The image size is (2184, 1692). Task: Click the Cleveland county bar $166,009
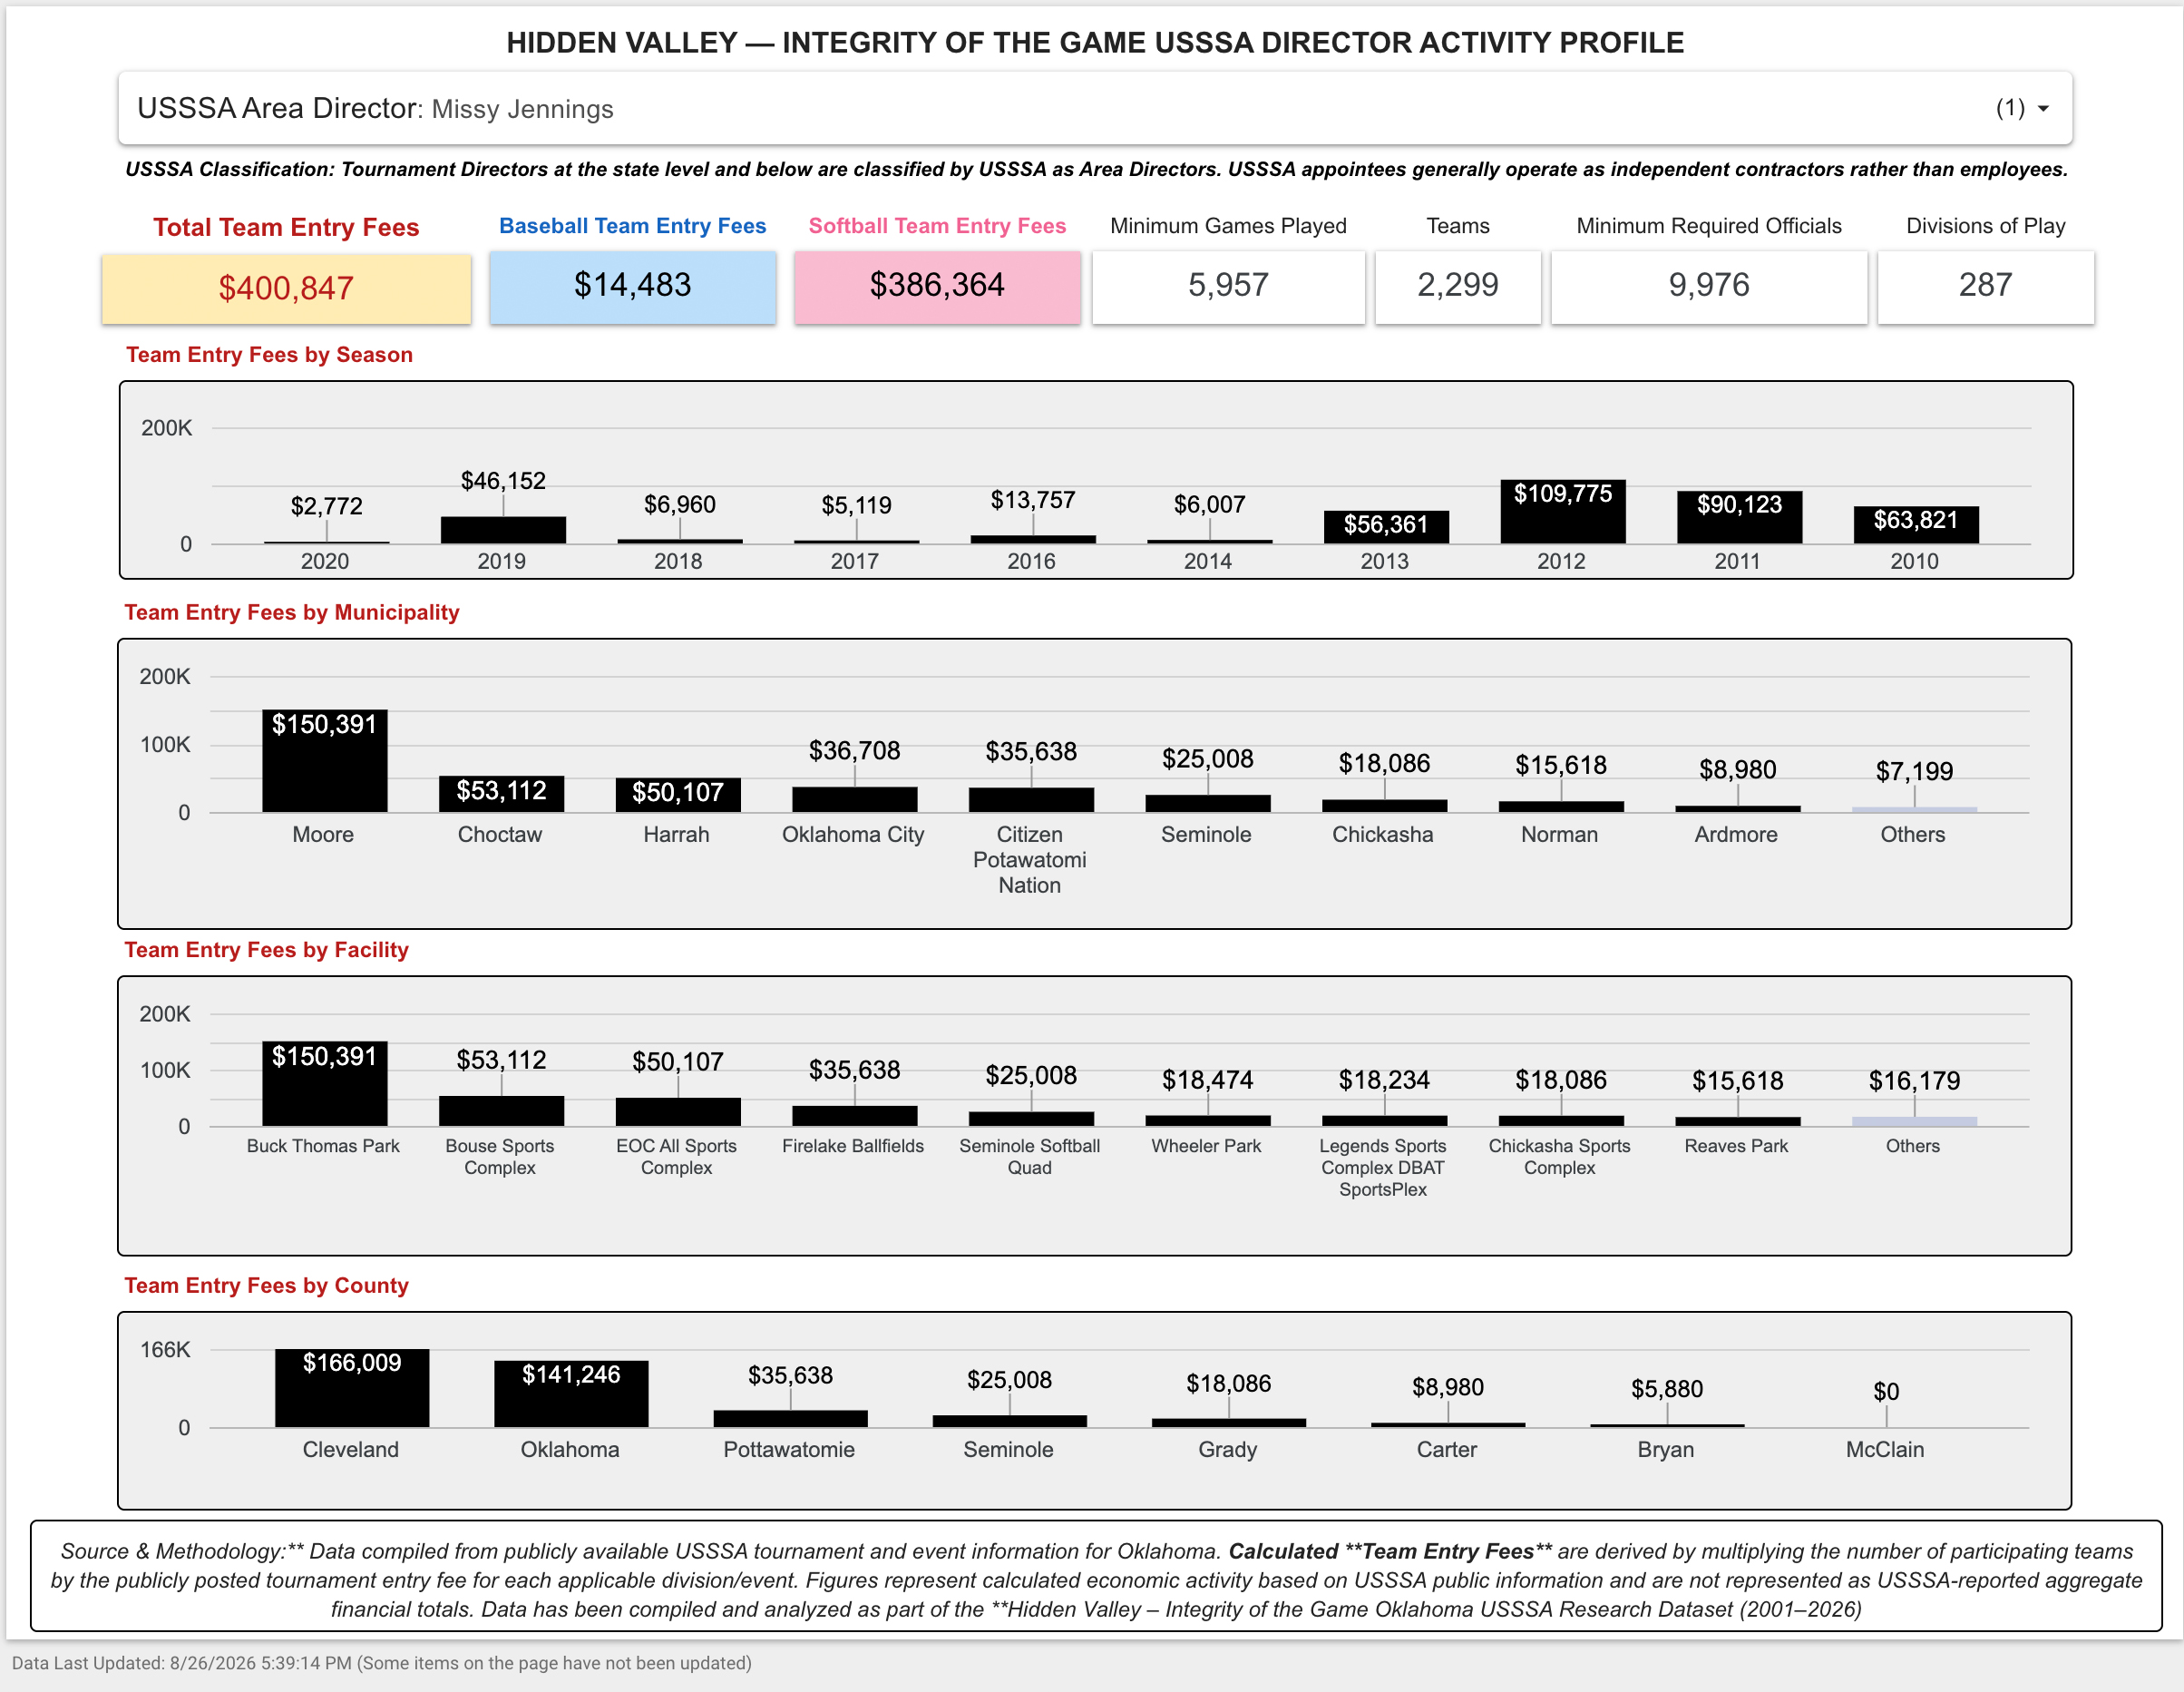coord(352,1388)
